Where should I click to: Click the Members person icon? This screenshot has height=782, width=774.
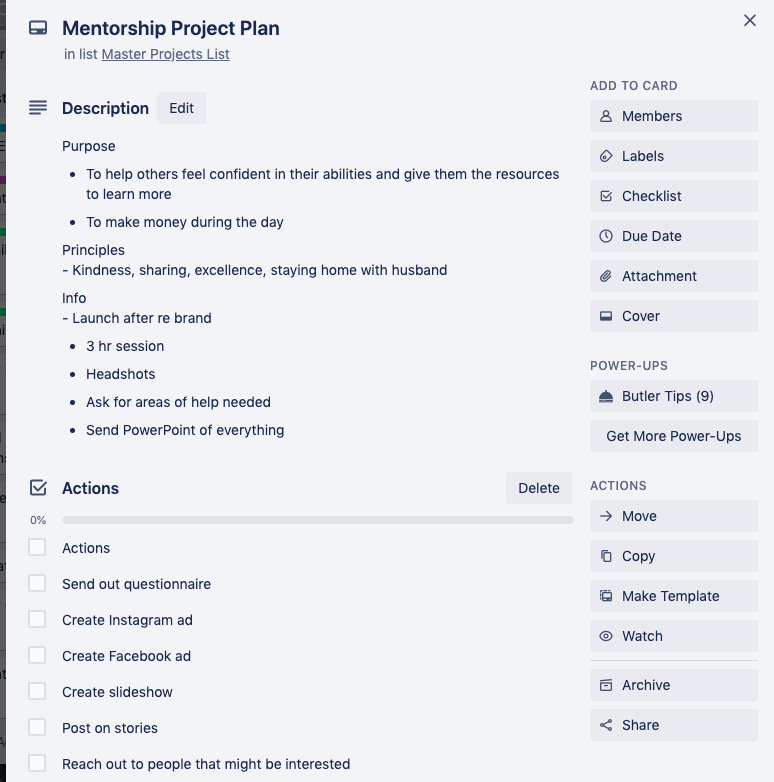(x=606, y=116)
